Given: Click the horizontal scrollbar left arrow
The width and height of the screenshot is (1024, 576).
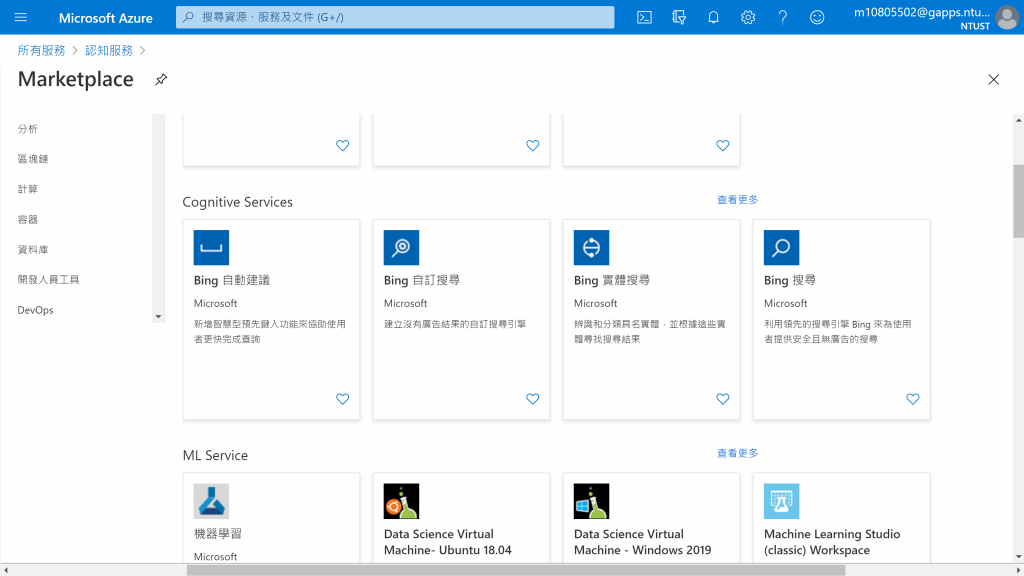Looking at the screenshot, I should 6,570.
